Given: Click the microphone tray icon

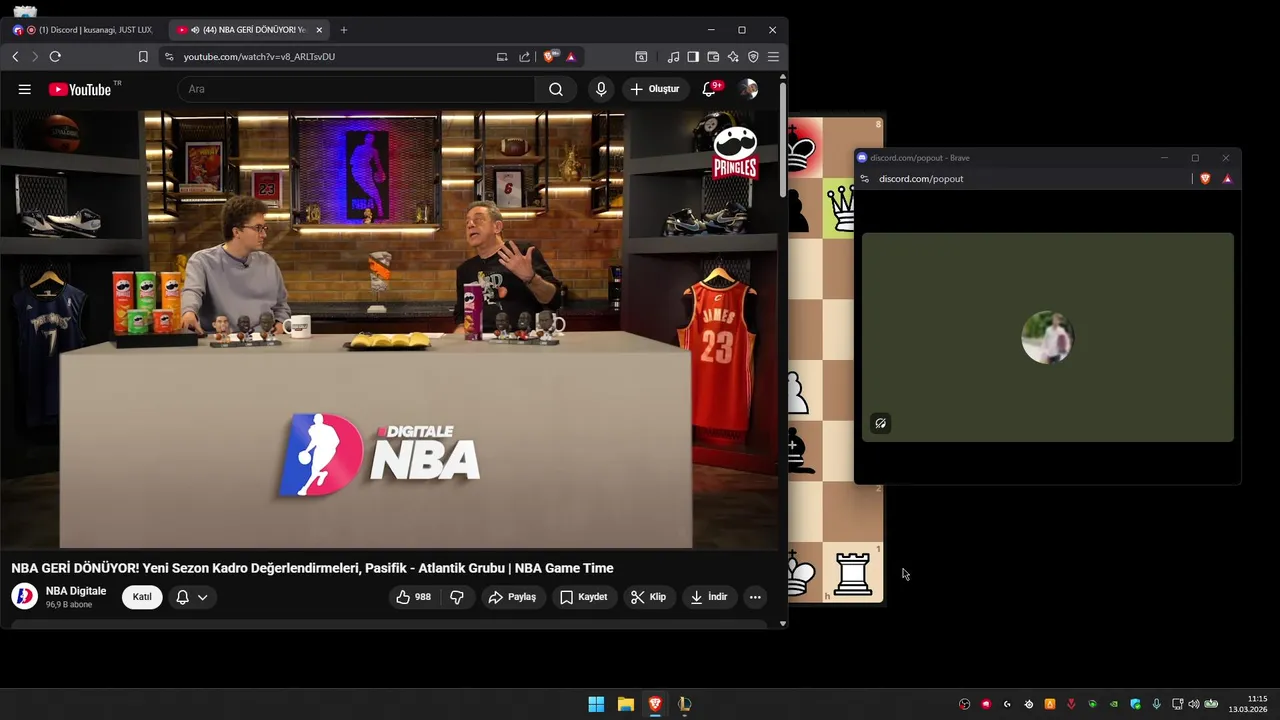Looking at the screenshot, I should coord(1156,704).
